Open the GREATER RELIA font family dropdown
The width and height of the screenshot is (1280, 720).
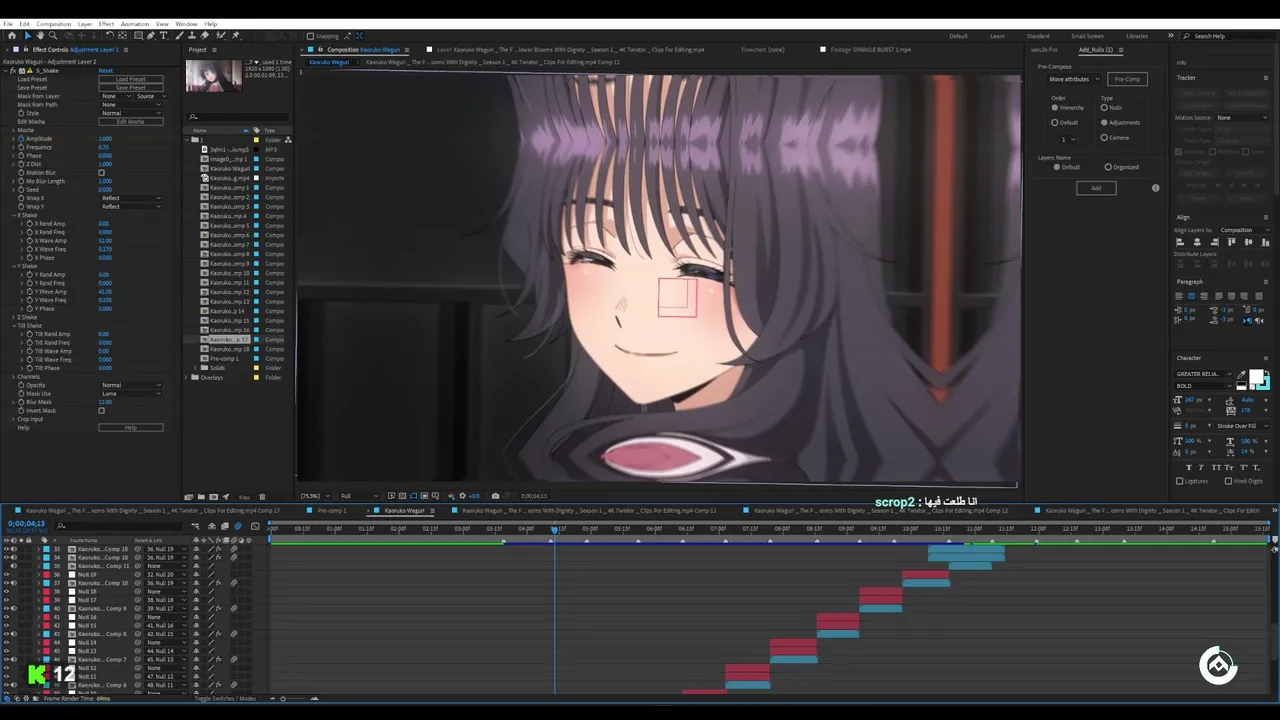click(x=1204, y=374)
